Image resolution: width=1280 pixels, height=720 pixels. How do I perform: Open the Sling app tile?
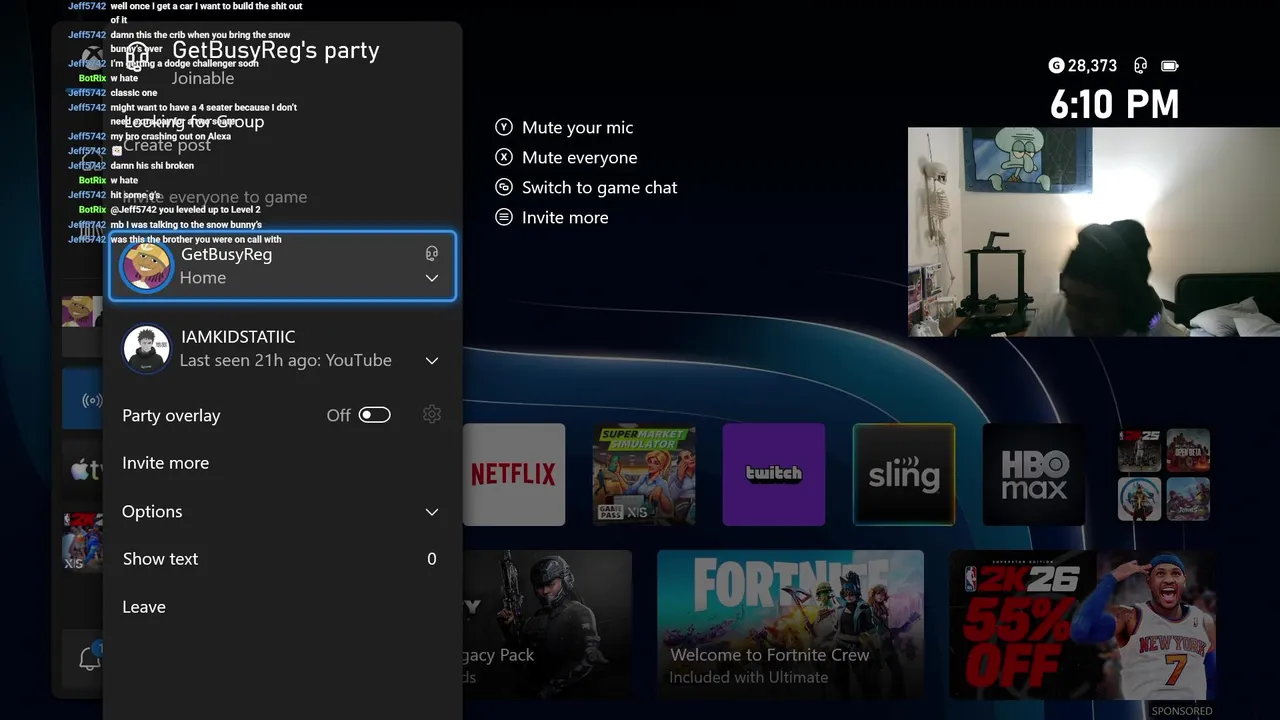click(904, 474)
